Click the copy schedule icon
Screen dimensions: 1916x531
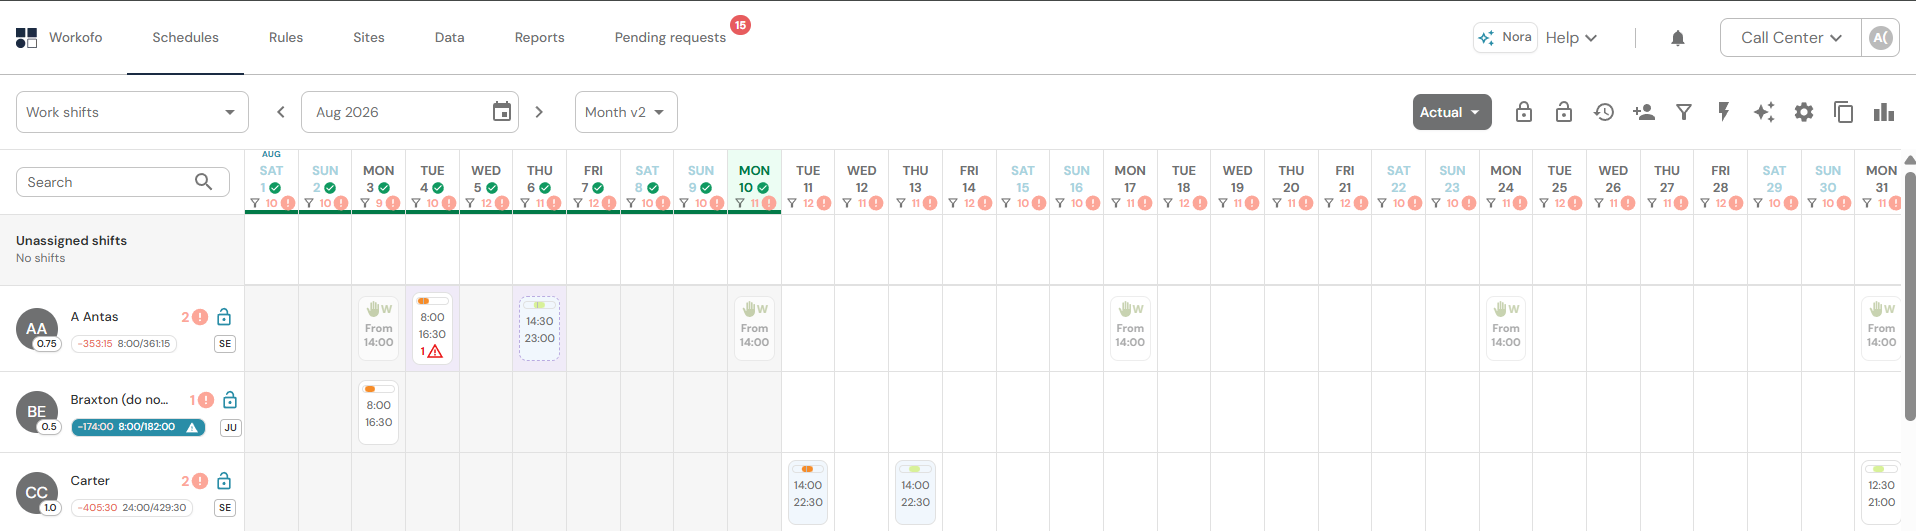coord(1844,112)
